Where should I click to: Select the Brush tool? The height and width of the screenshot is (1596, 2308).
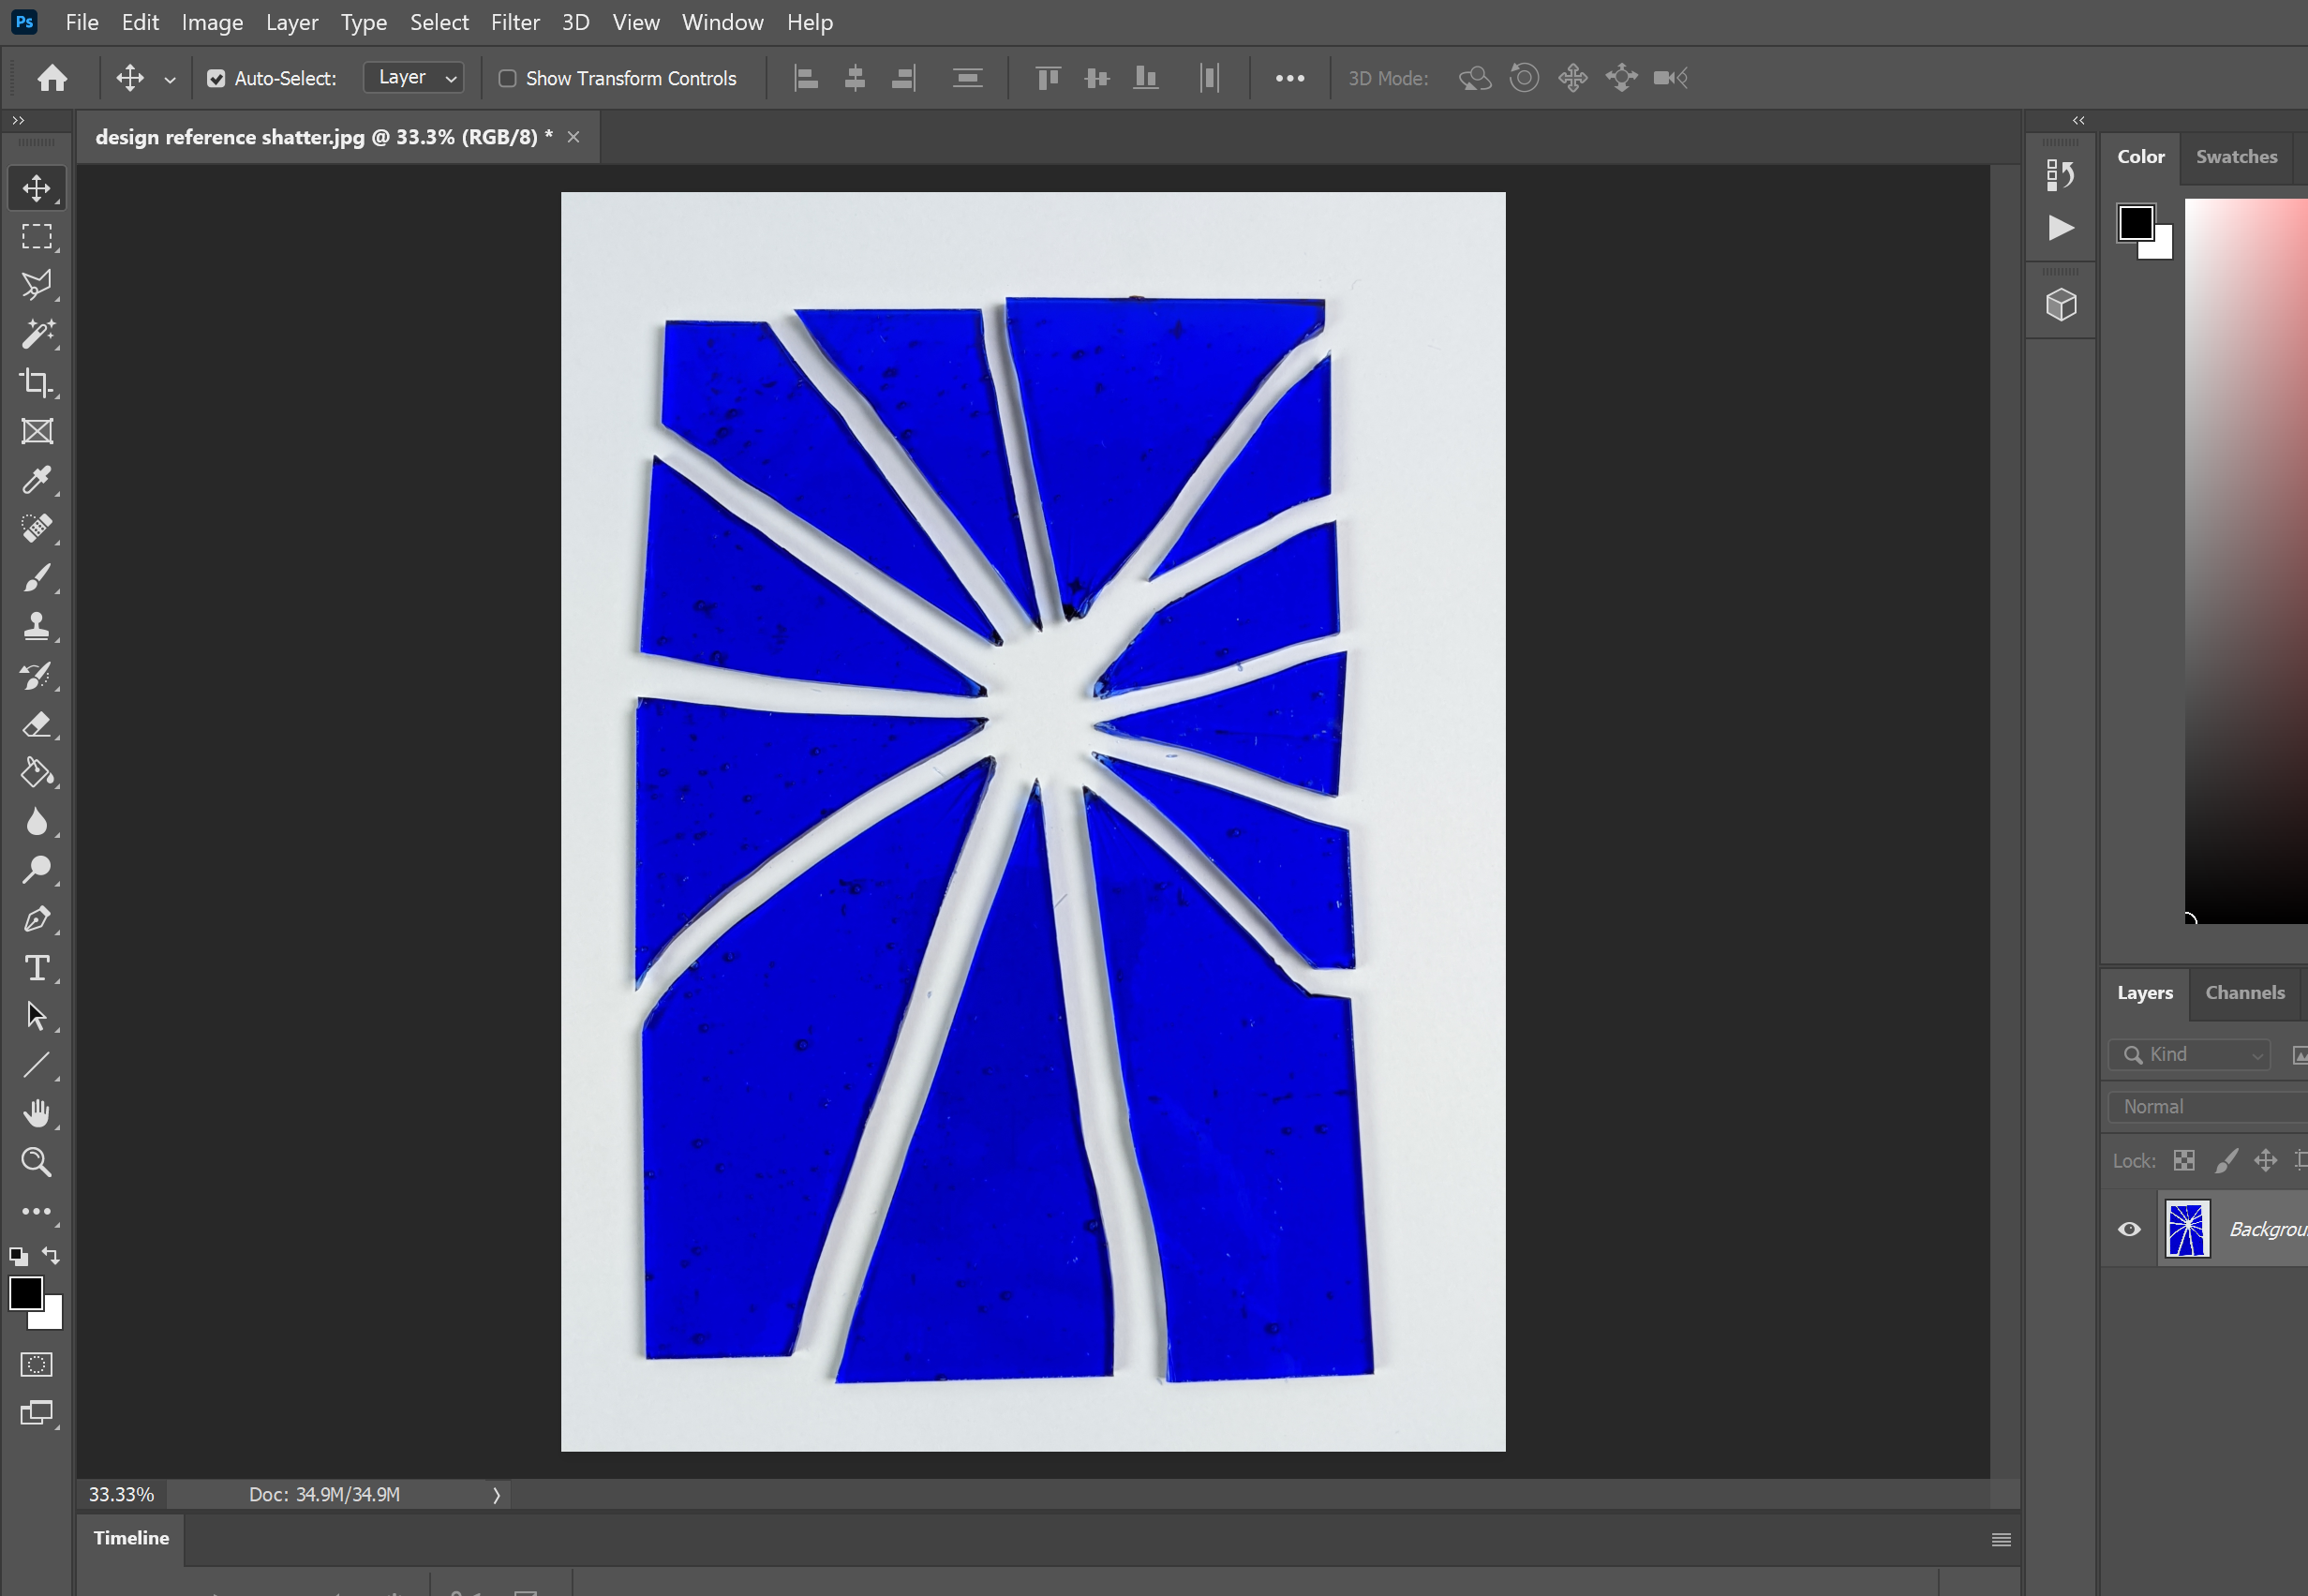[x=37, y=578]
